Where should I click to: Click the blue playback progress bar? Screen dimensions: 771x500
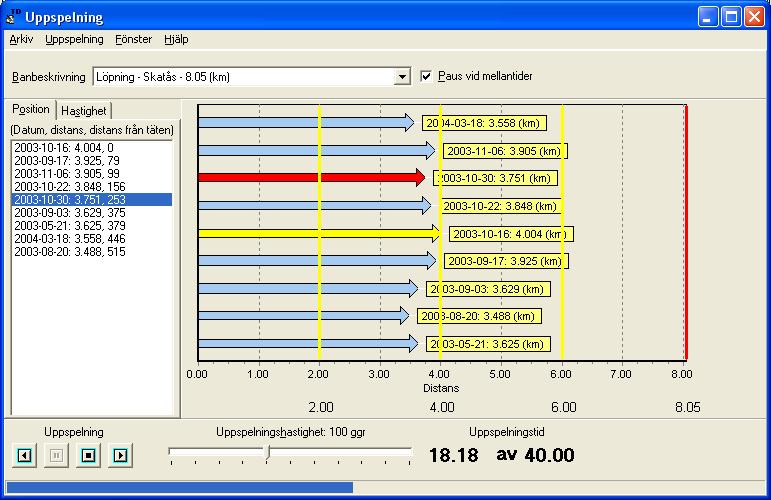pyautogui.click(x=180, y=487)
